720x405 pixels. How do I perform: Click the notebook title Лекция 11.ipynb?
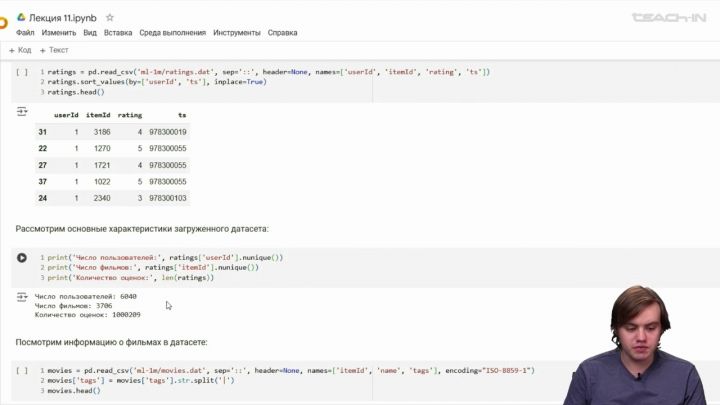64,17
